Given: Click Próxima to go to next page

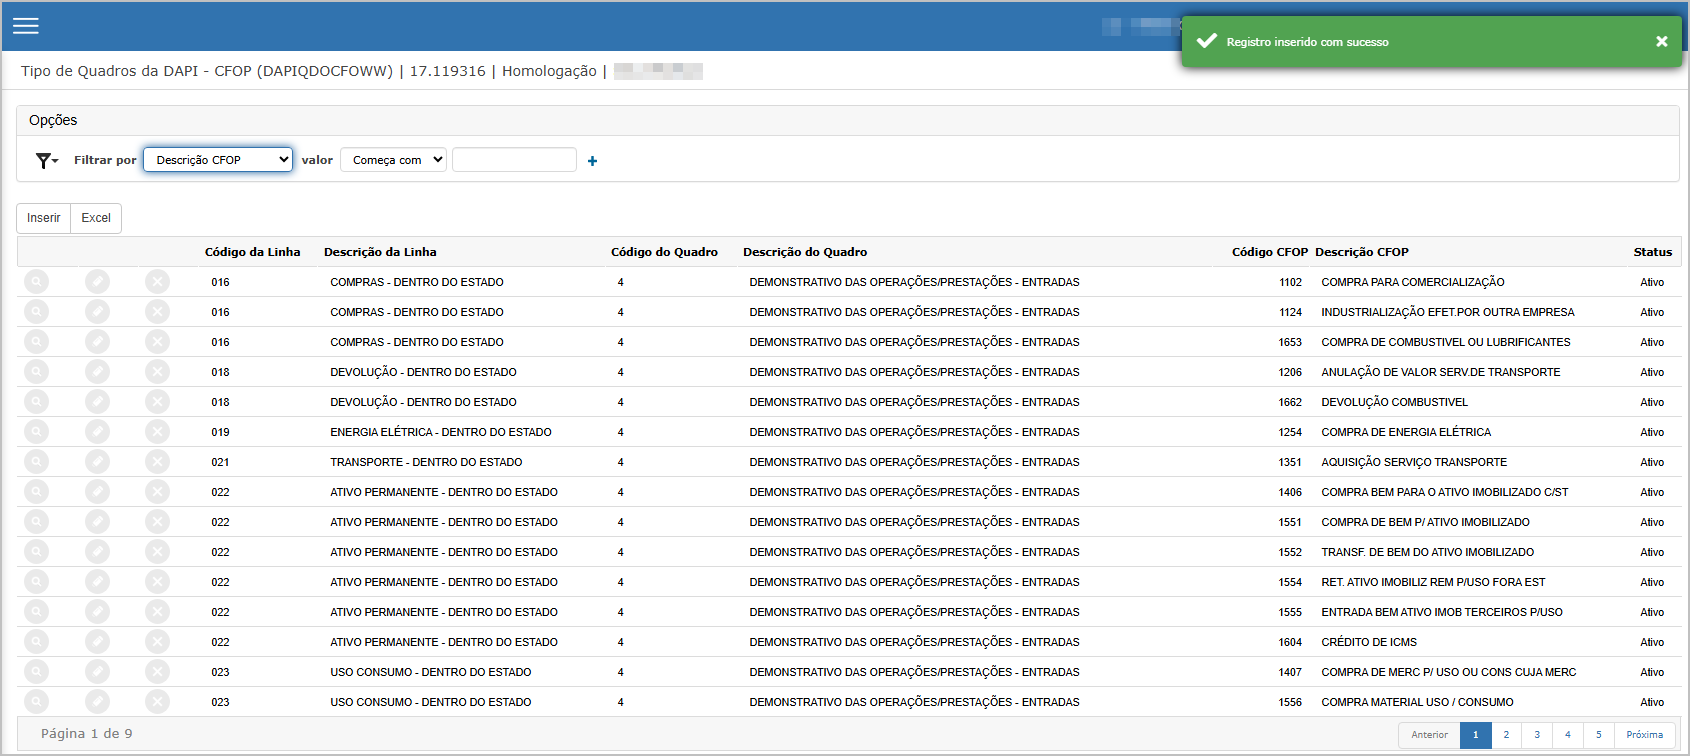Looking at the screenshot, I should click(x=1644, y=735).
